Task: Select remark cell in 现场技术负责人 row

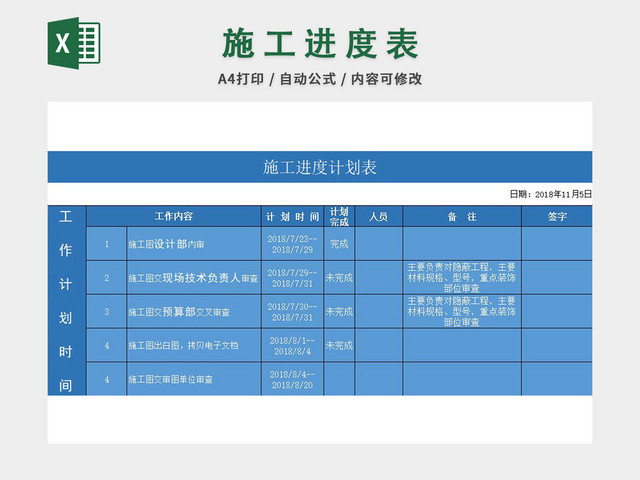Action: coord(462,278)
